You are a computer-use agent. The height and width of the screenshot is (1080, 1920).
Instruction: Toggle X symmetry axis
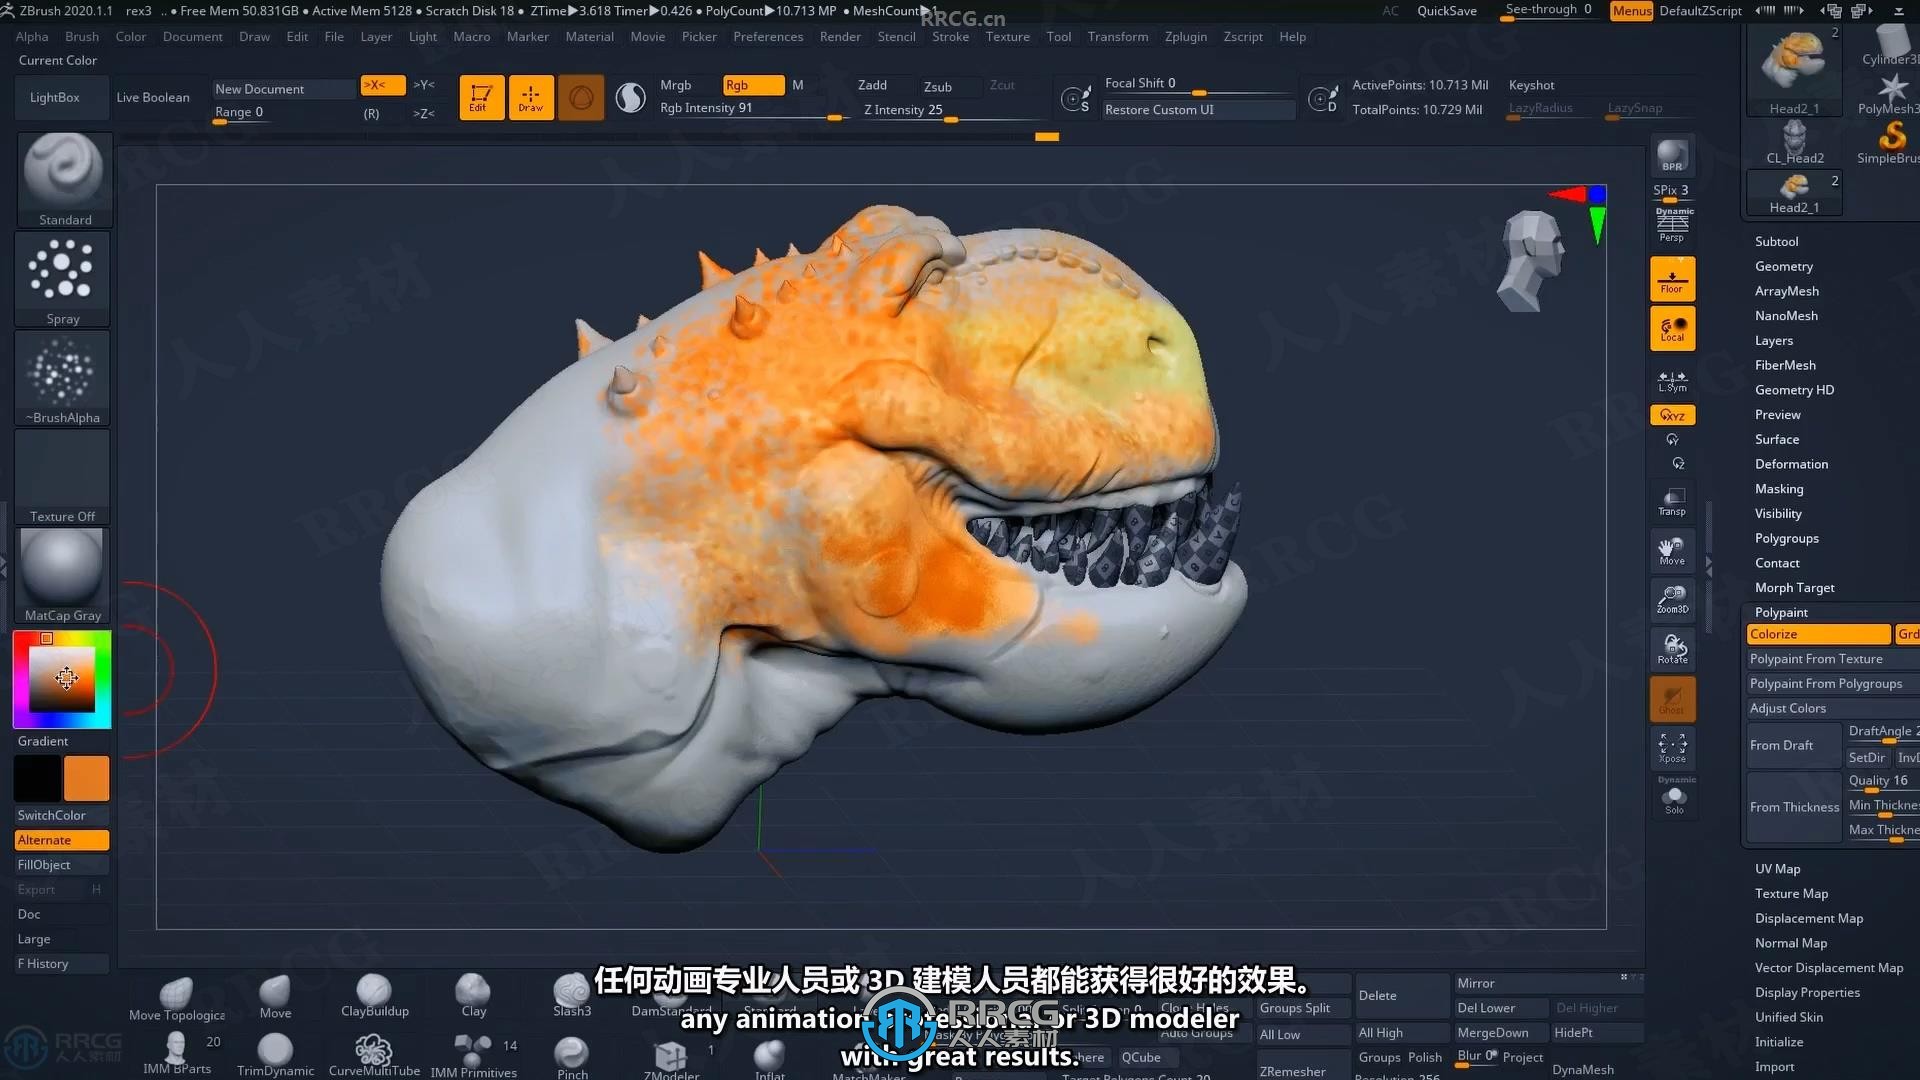382,85
